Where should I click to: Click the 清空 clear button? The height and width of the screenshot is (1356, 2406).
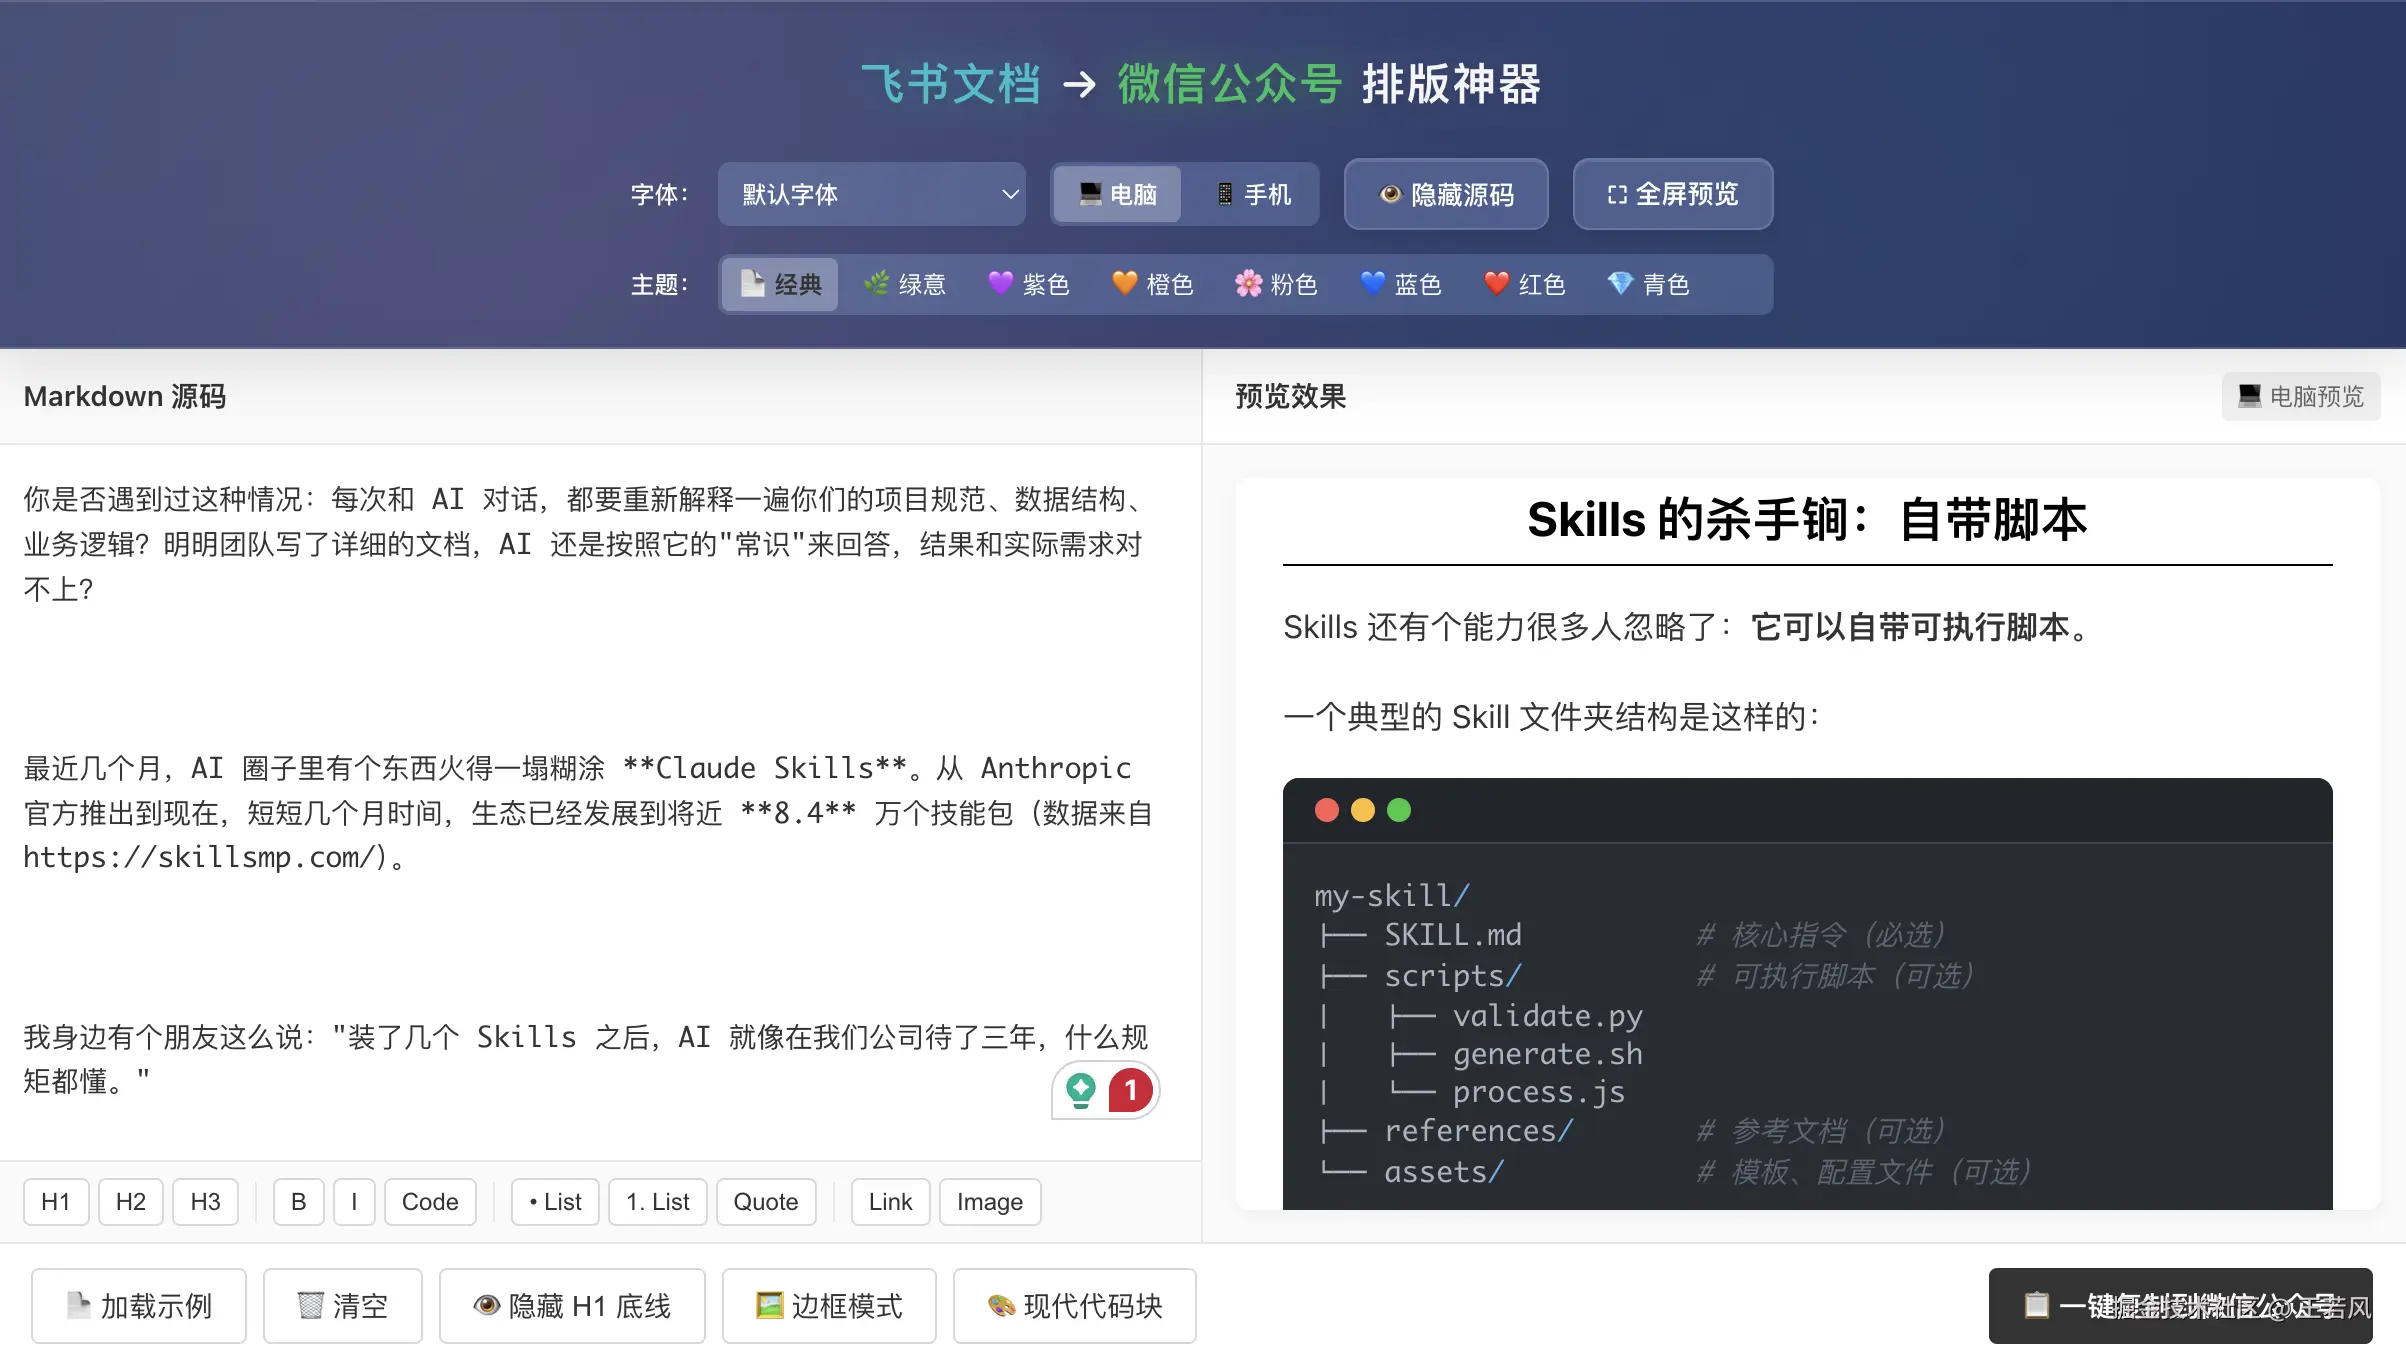point(343,1306)
